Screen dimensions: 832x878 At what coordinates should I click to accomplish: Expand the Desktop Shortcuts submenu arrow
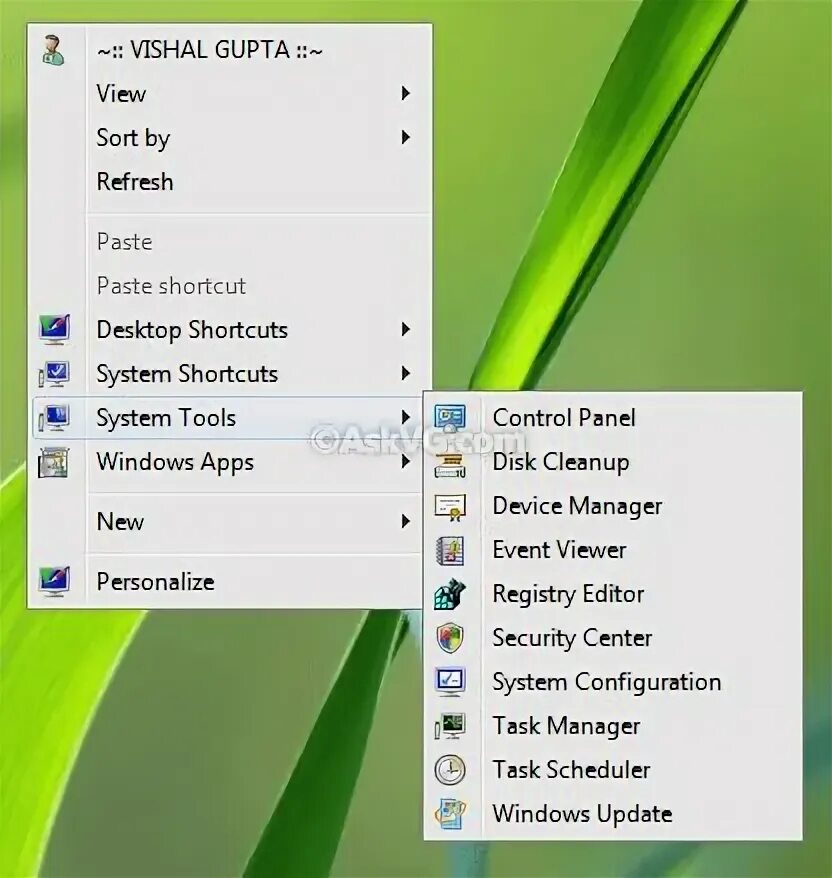pos(406,329)
